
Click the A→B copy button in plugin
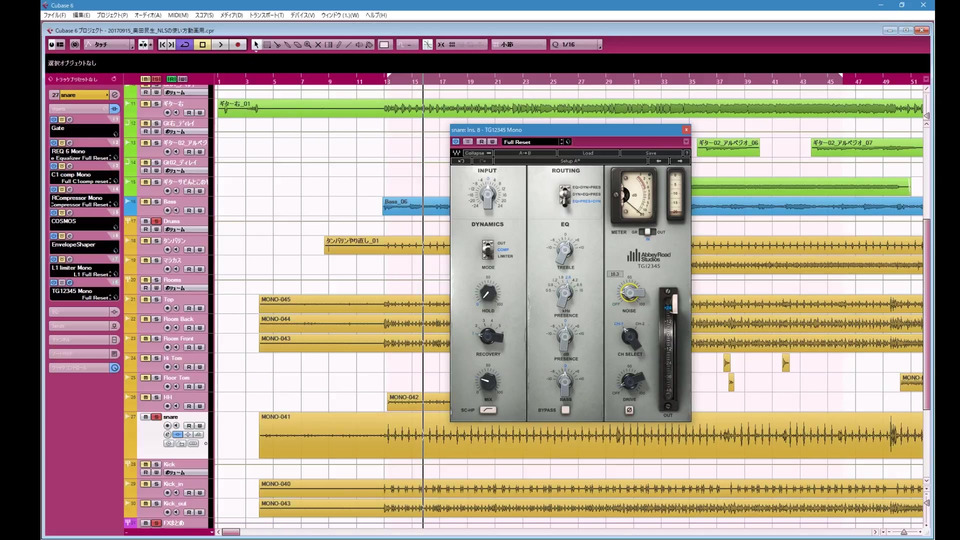(525, 153)
